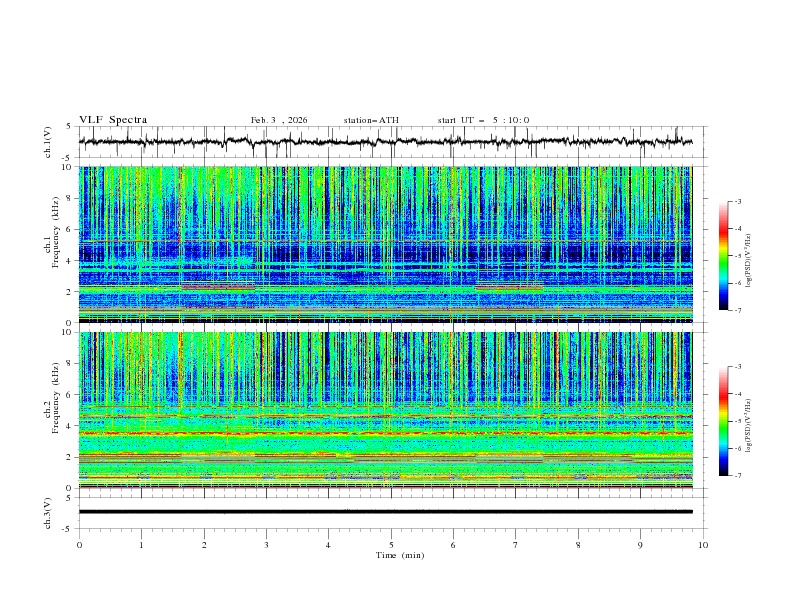Screen dimensions: 792x612
Task: Select the "Time (min)" axis title
Action: point(400,555)
